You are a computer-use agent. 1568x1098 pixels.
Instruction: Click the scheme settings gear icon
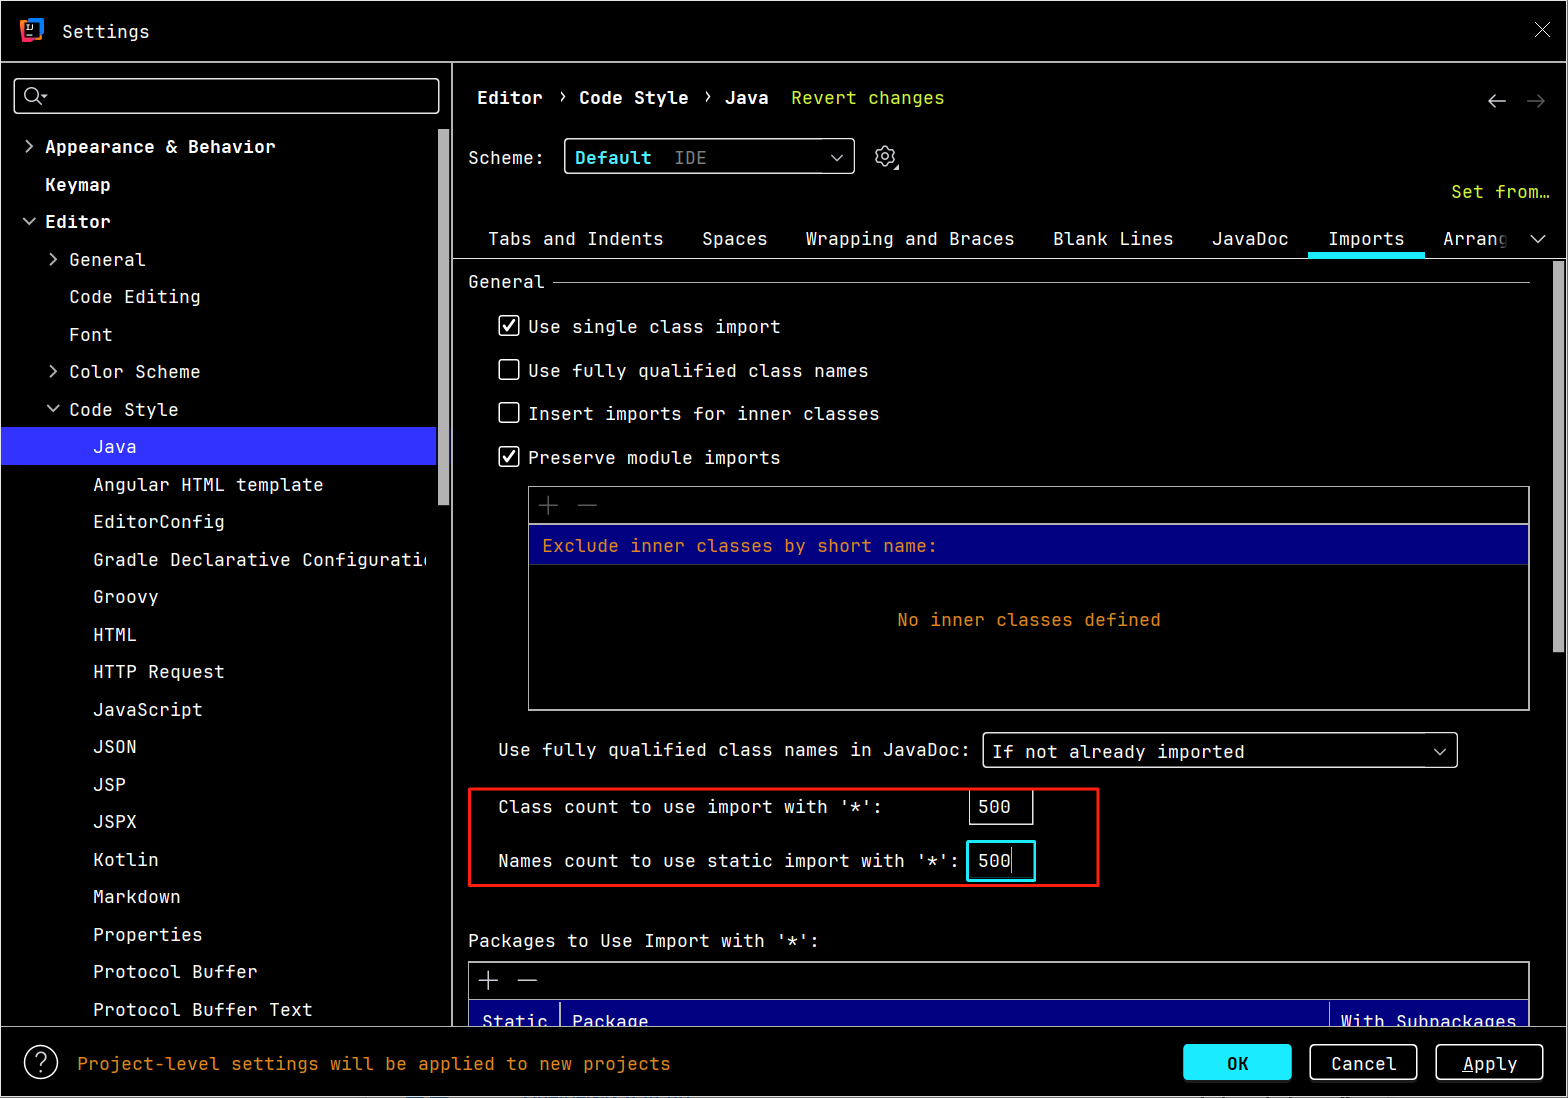click(885, 157)
